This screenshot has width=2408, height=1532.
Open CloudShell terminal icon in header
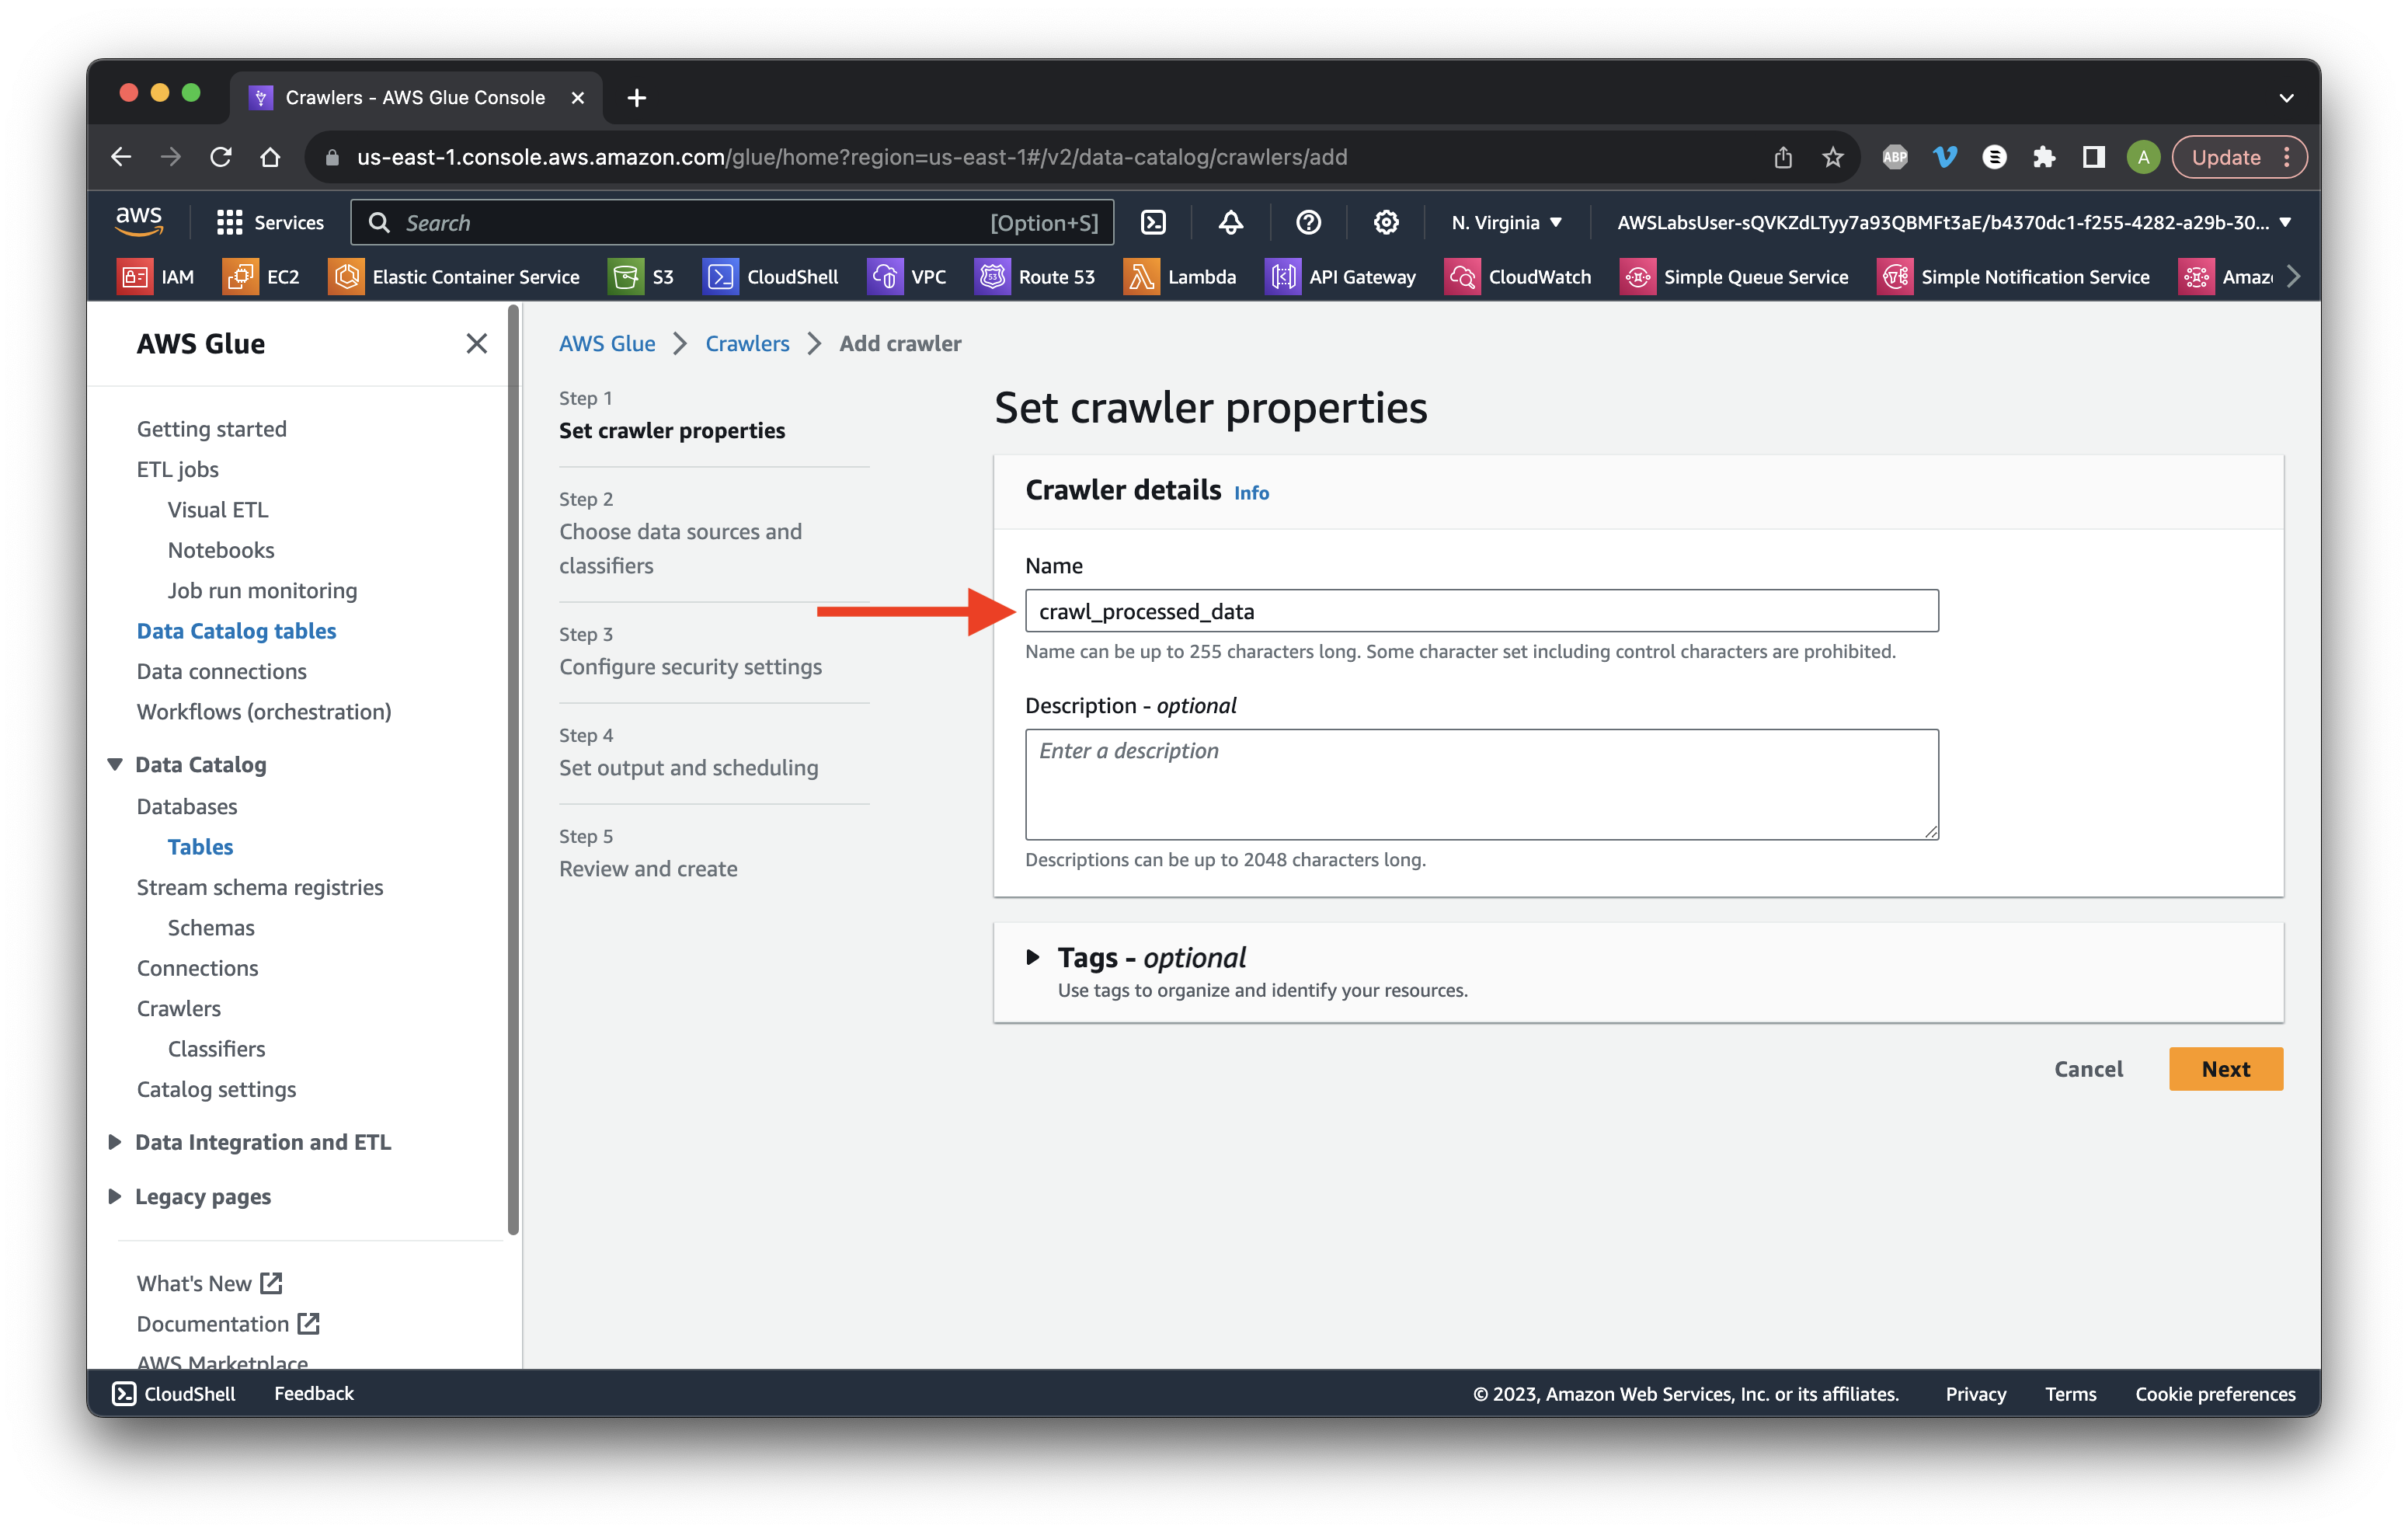(1153, 222)
